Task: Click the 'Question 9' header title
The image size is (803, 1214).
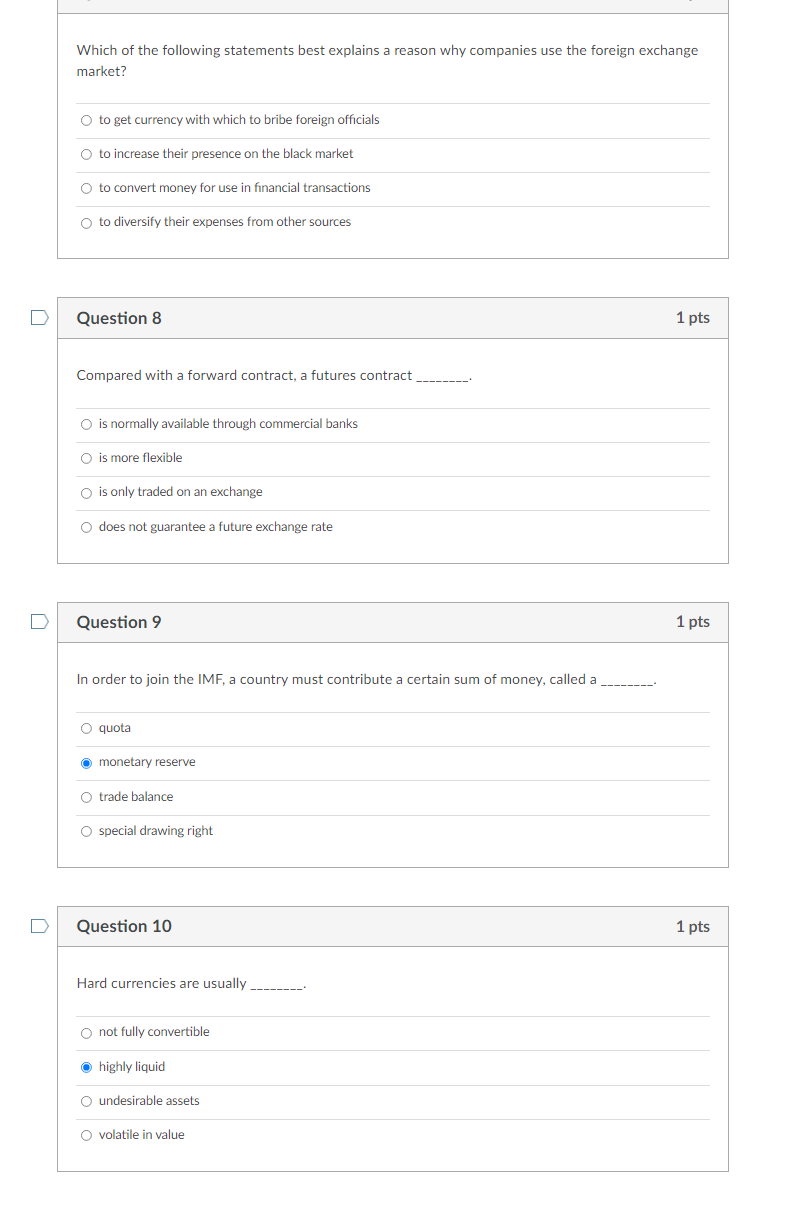Action: pyautogui.click(x=119, y=622)
